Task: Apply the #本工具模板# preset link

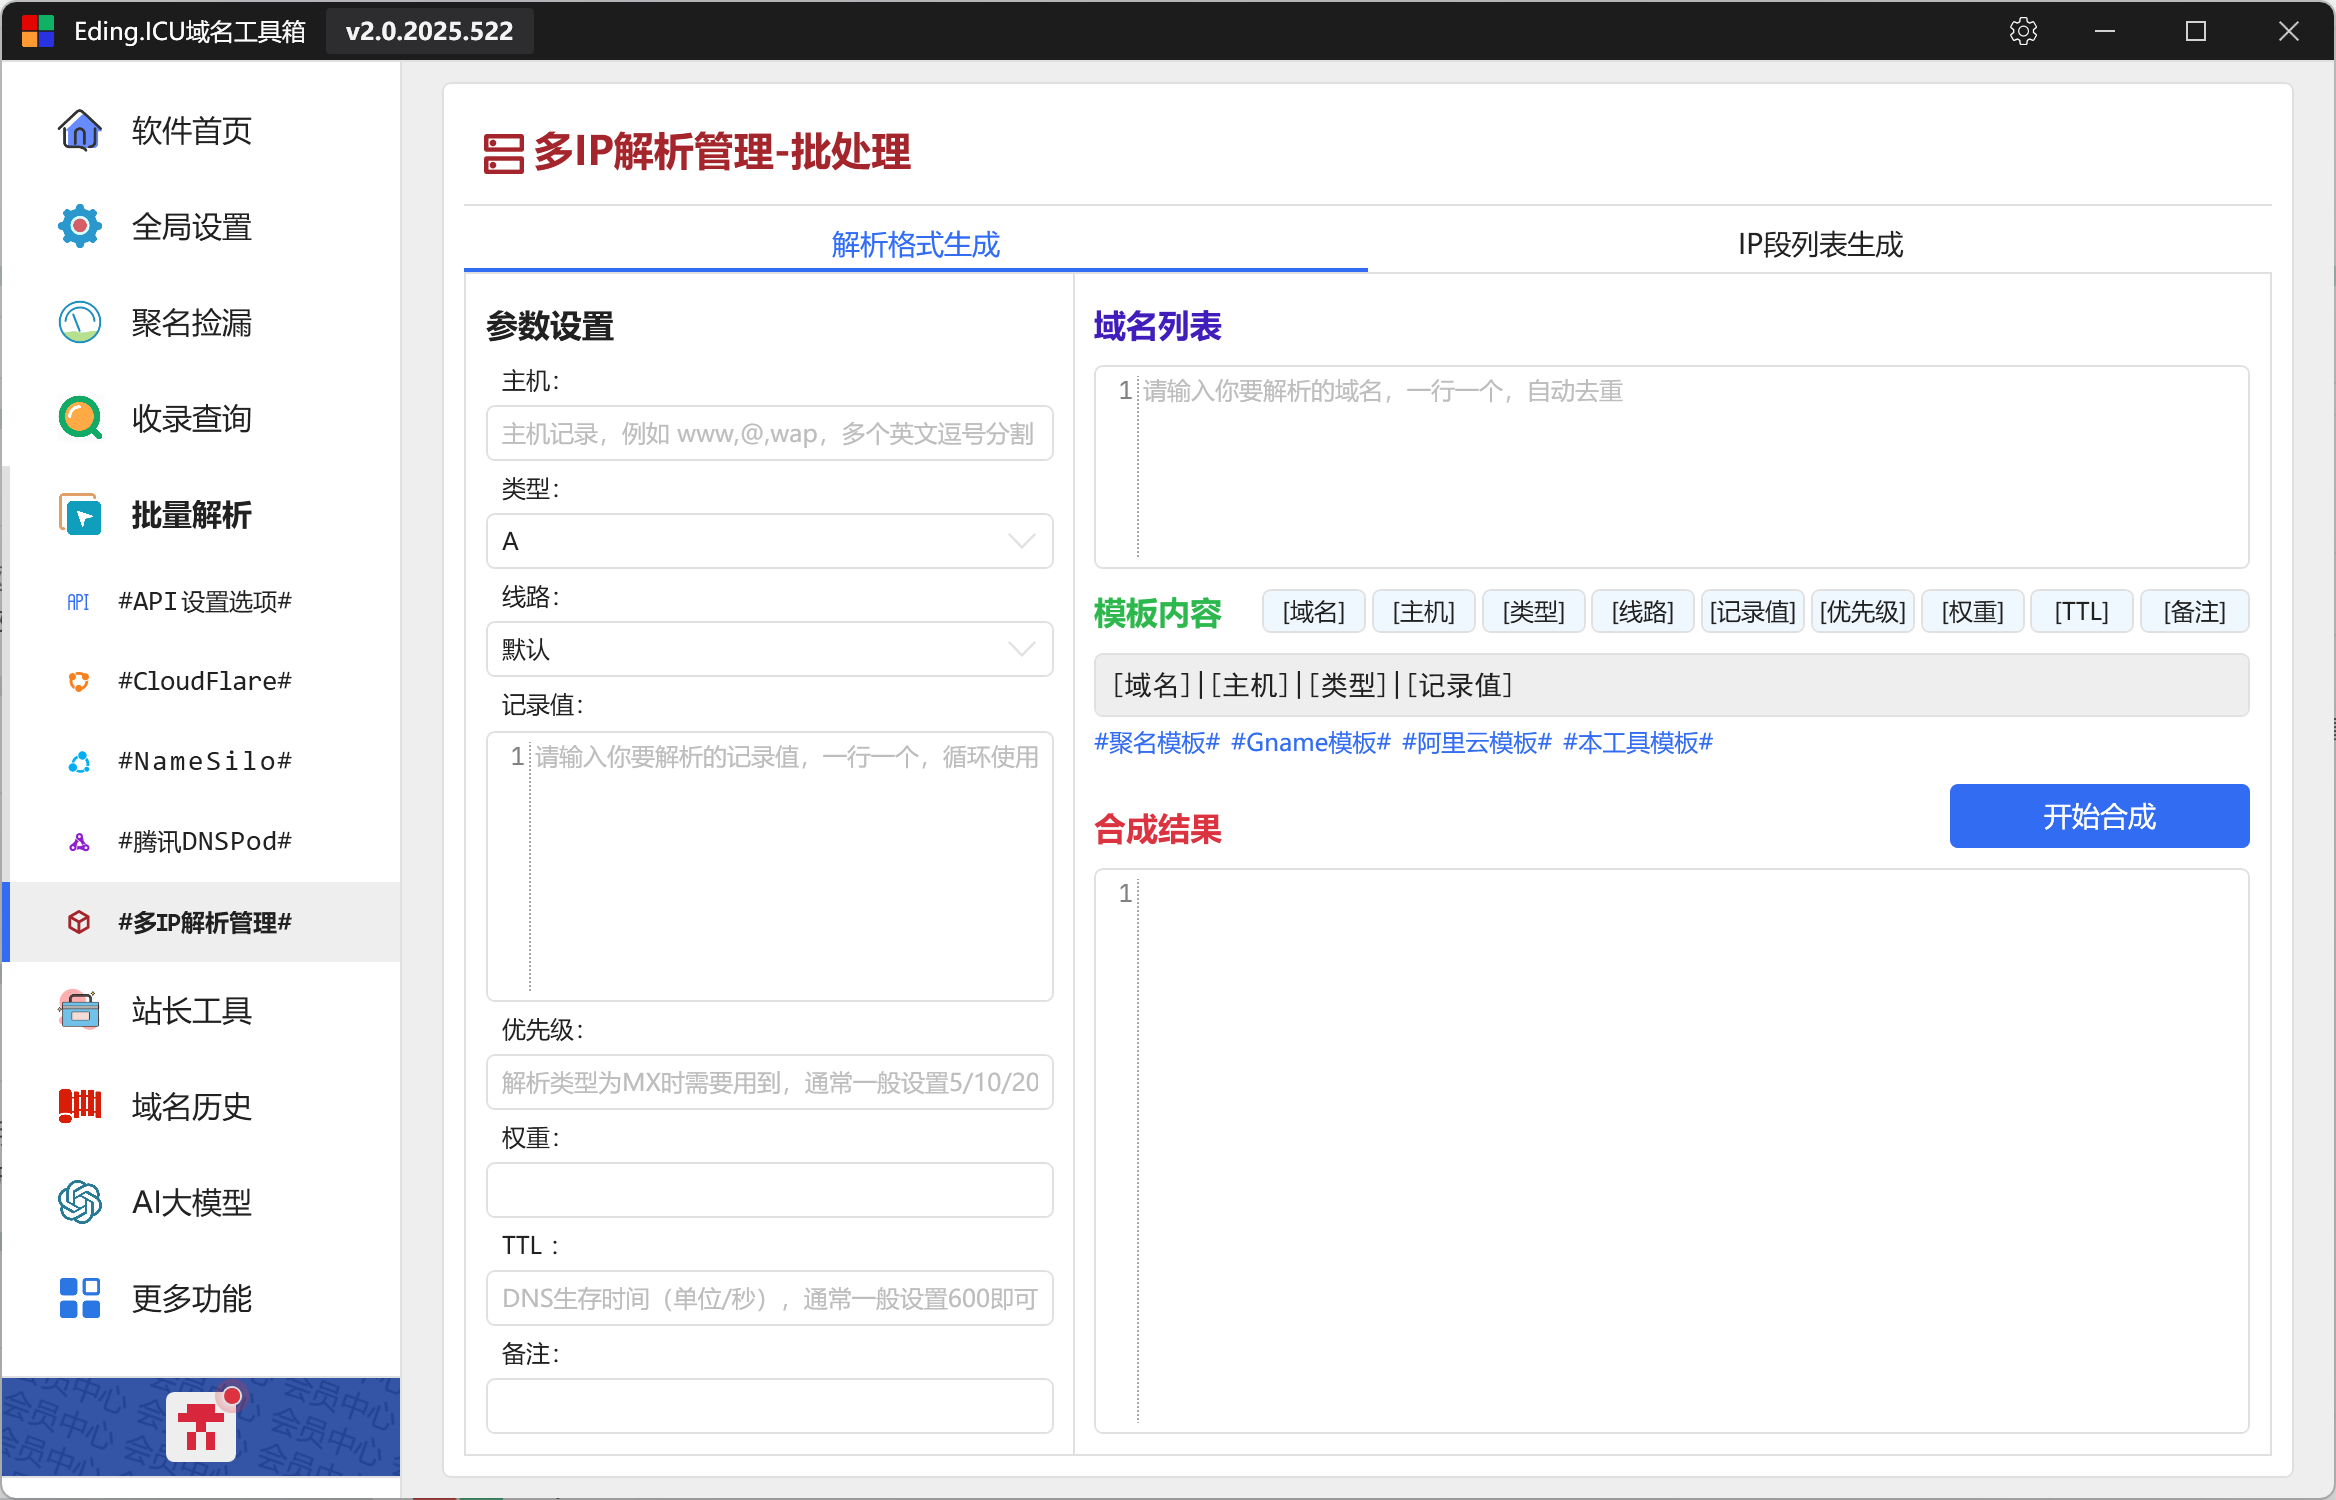Action: pos(1638,742)
